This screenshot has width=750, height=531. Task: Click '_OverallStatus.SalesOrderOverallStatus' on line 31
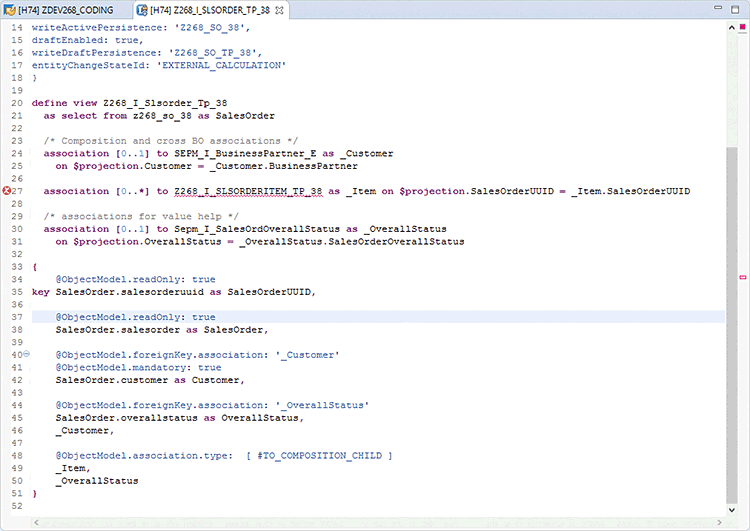(352, 242)
